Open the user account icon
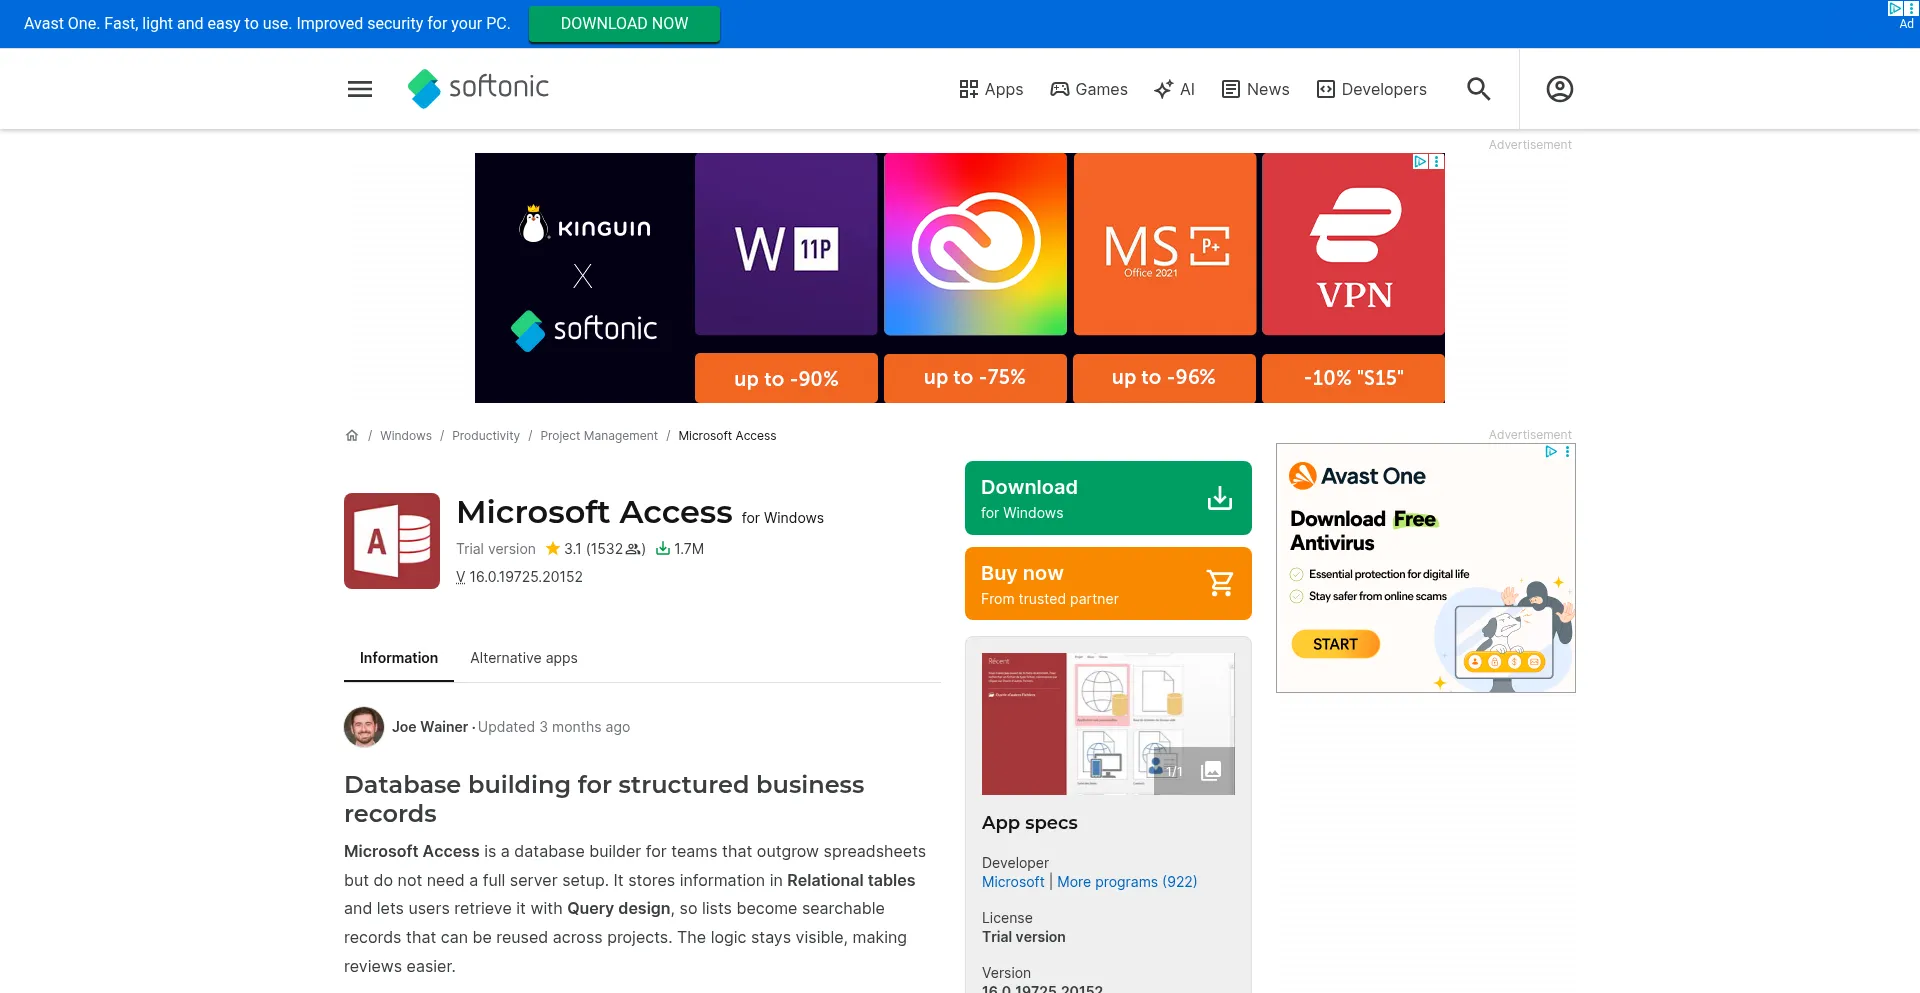Image resolution: width=1920 pixels, height=993 pixels. click(1559, 89)
